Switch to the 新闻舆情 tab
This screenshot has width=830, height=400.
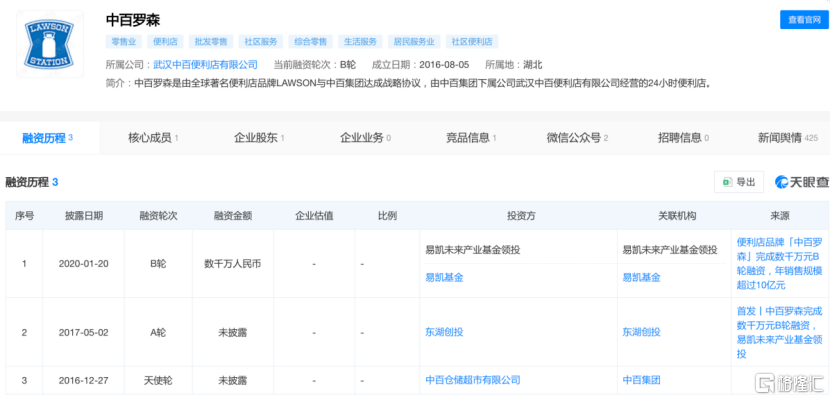pos(788,138)
